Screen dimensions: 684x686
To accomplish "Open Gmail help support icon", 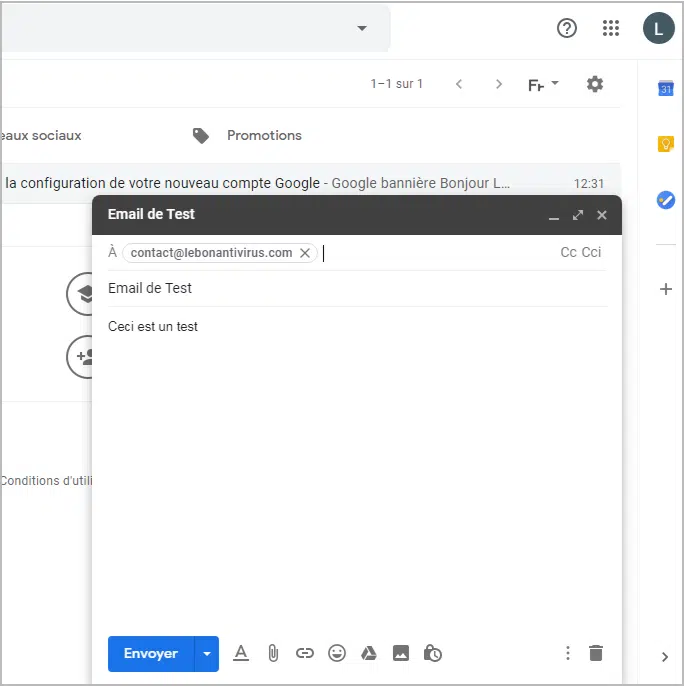I will 567,28.
